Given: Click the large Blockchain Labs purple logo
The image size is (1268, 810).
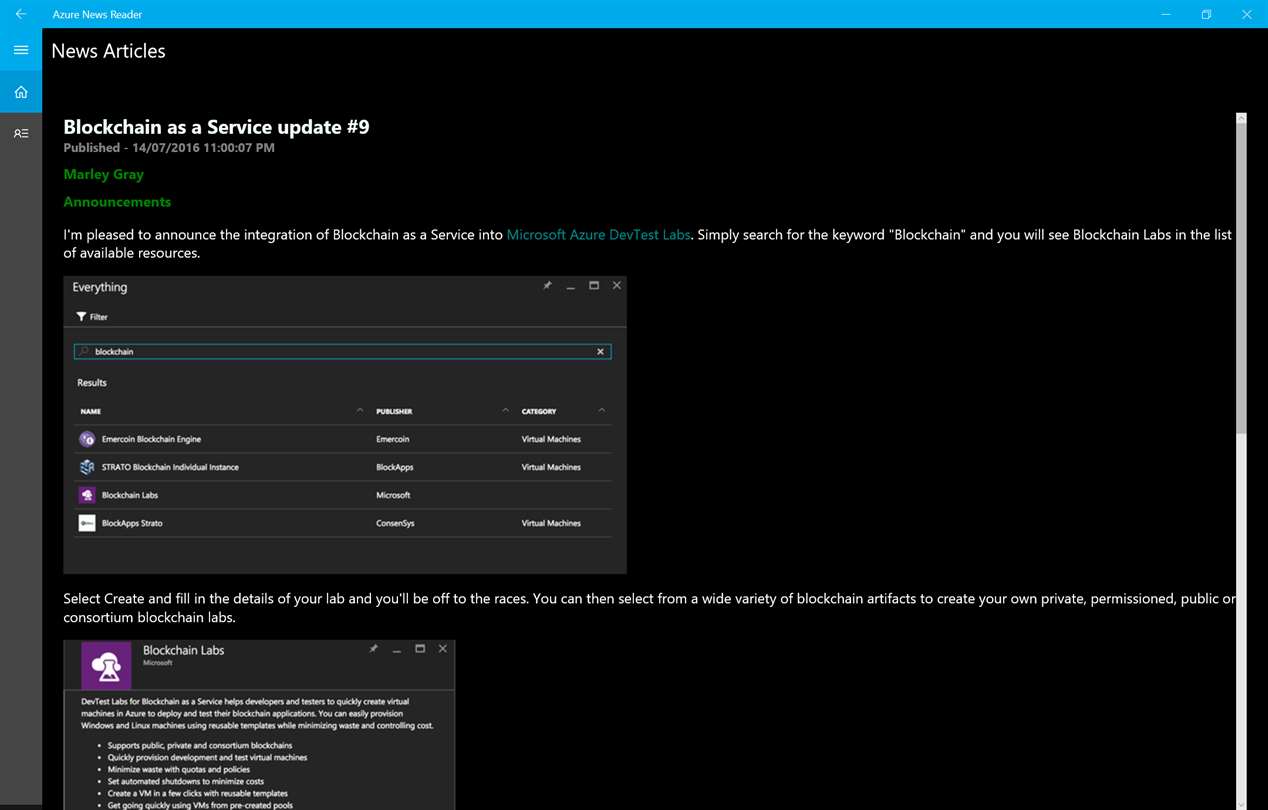Looking at the screenshot, I should coord(106,665).
